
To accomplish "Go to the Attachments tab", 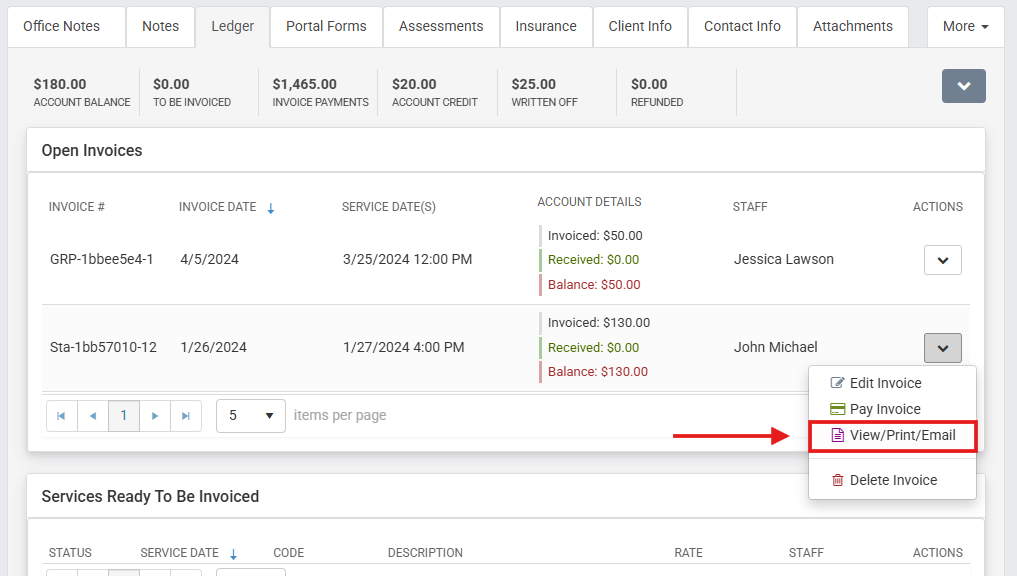I will pyautogui.click(x=853, y=27).
